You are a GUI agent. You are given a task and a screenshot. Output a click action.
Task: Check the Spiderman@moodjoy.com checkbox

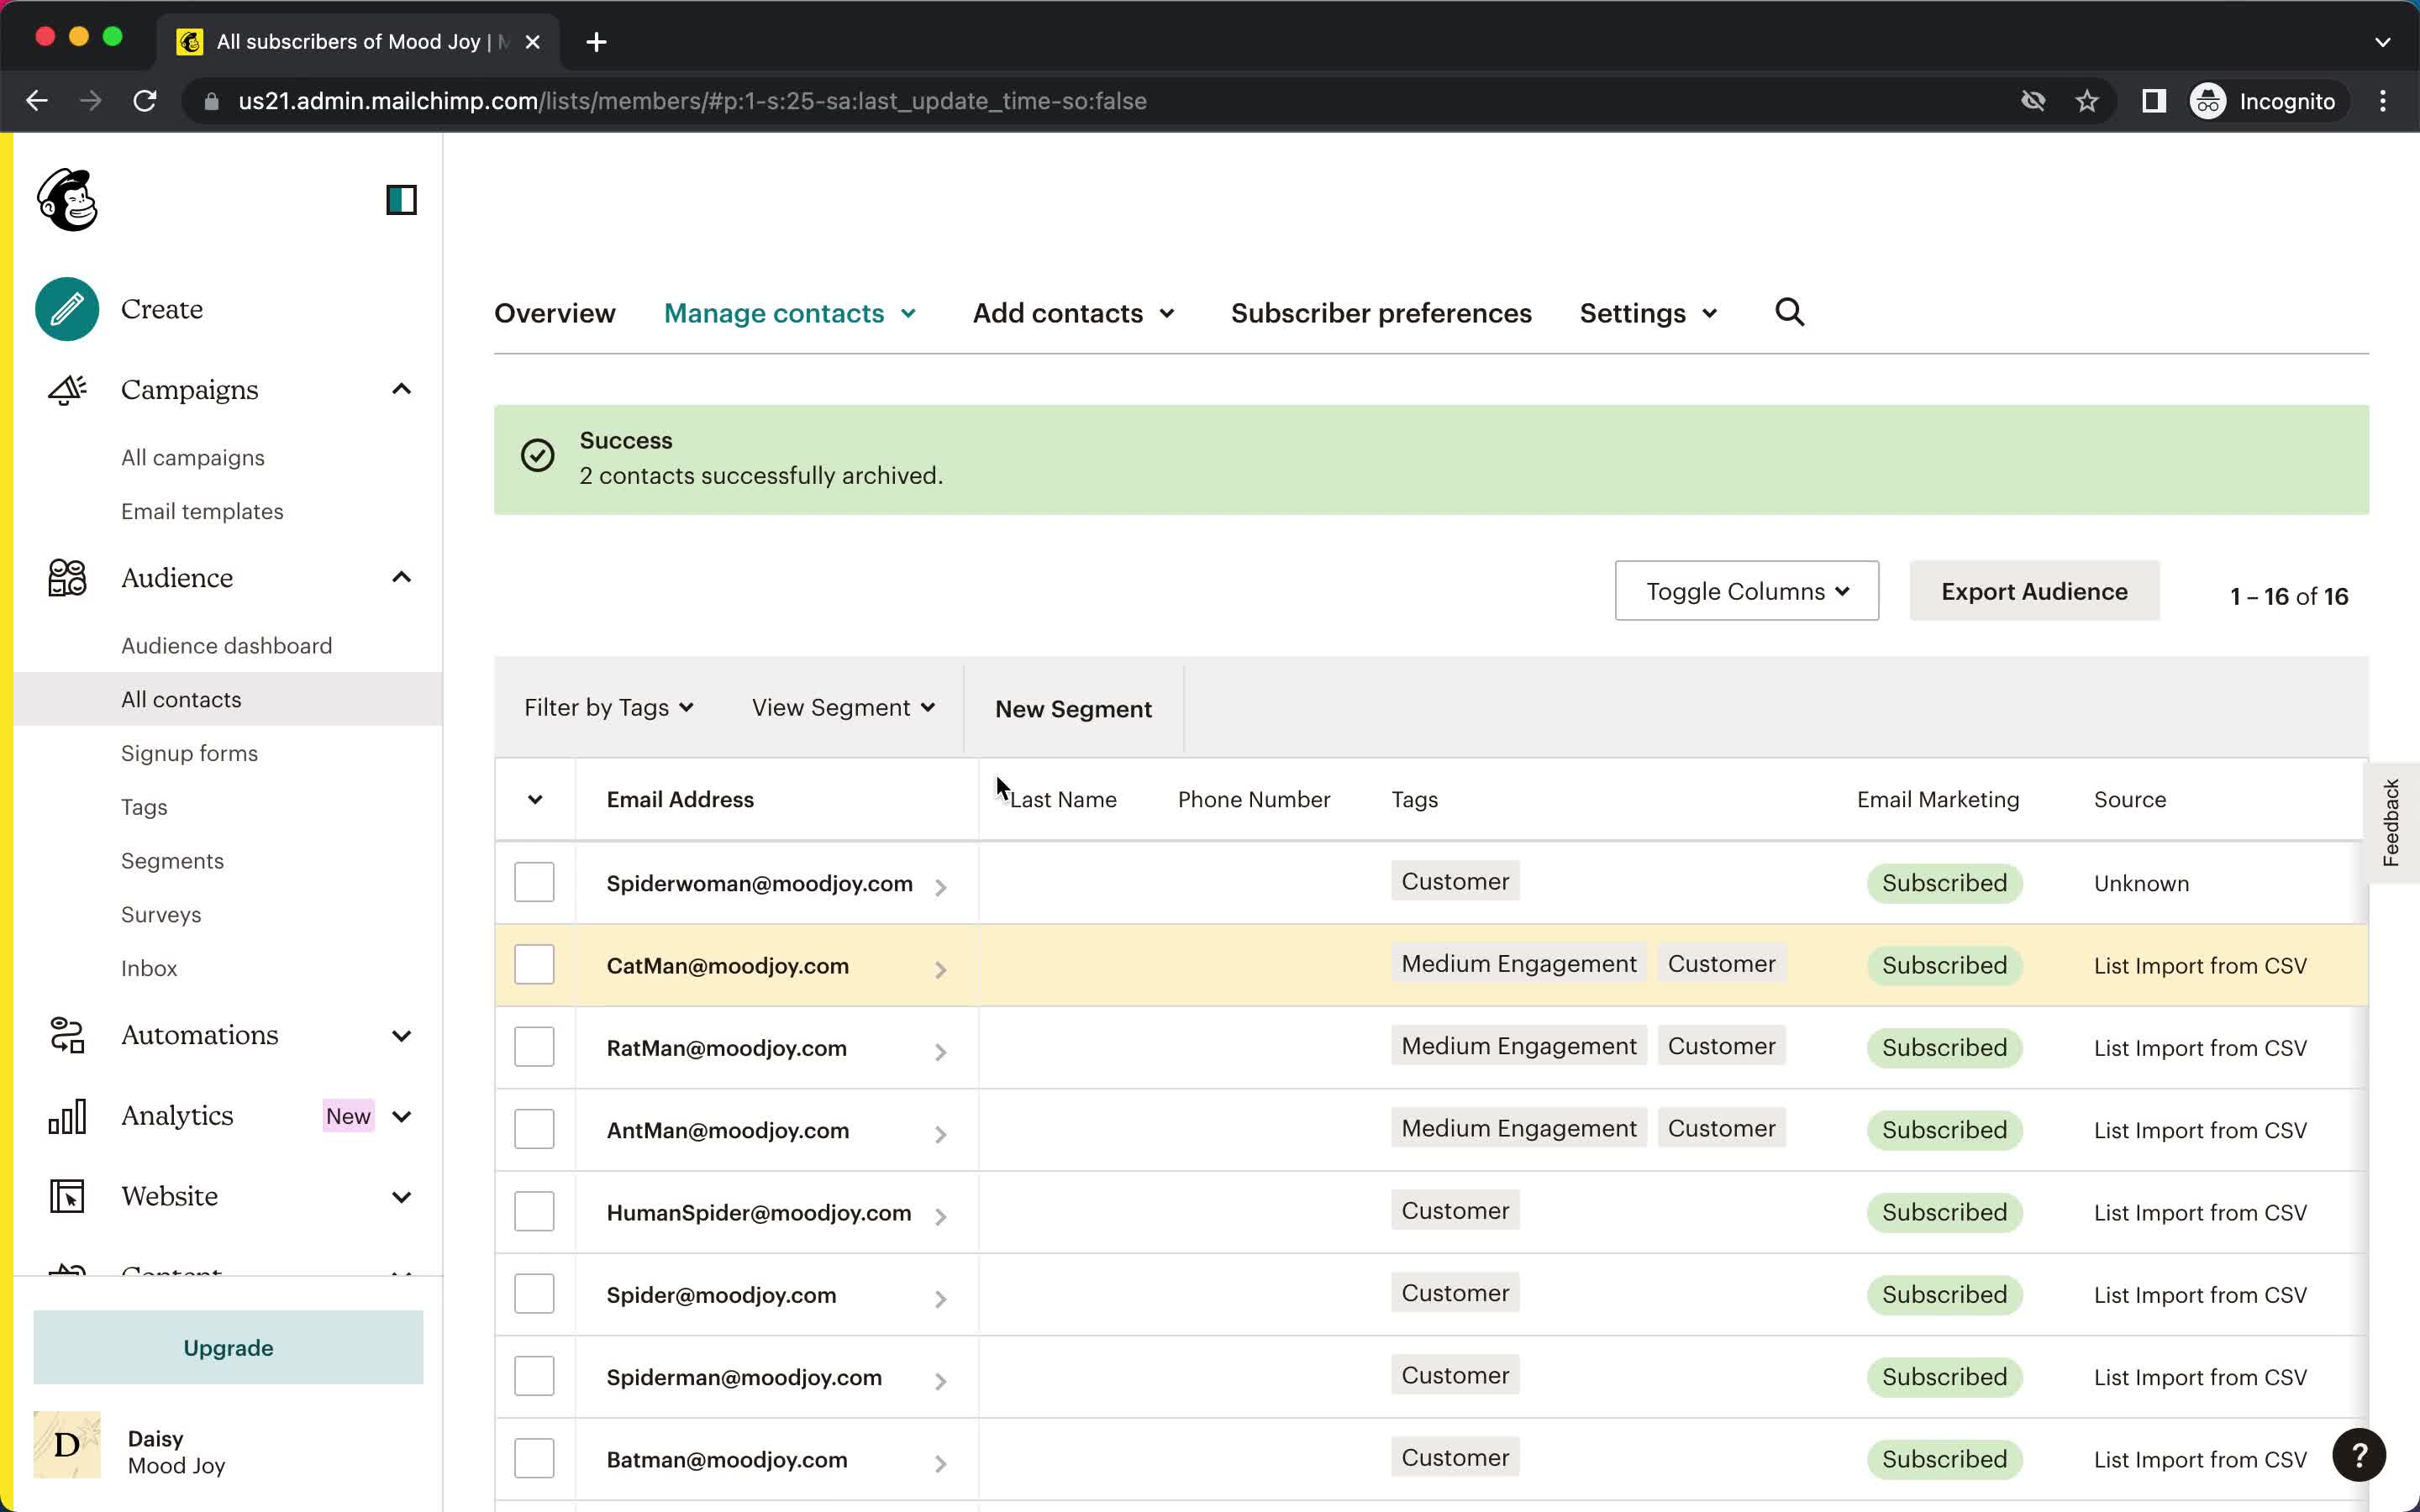pos(534,1376)
